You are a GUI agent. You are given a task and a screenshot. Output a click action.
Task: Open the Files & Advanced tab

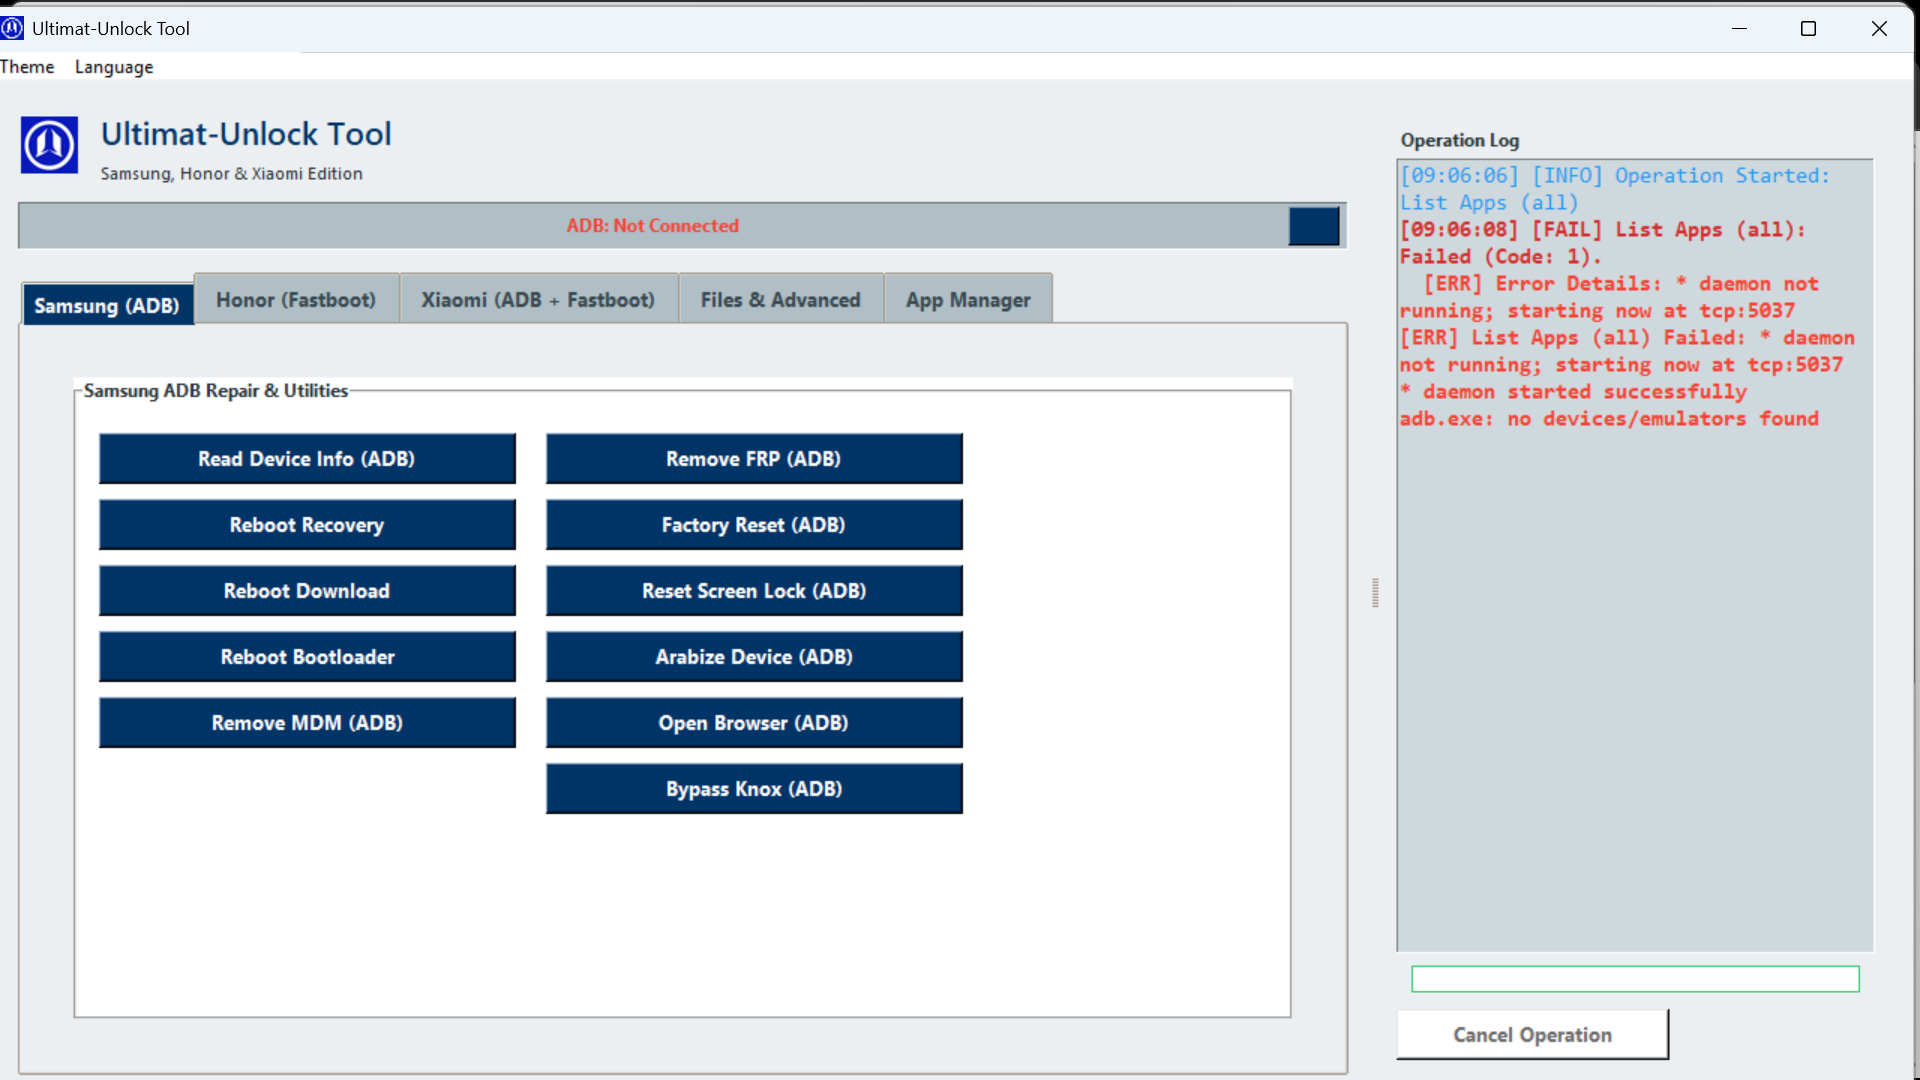click(780, 300)
